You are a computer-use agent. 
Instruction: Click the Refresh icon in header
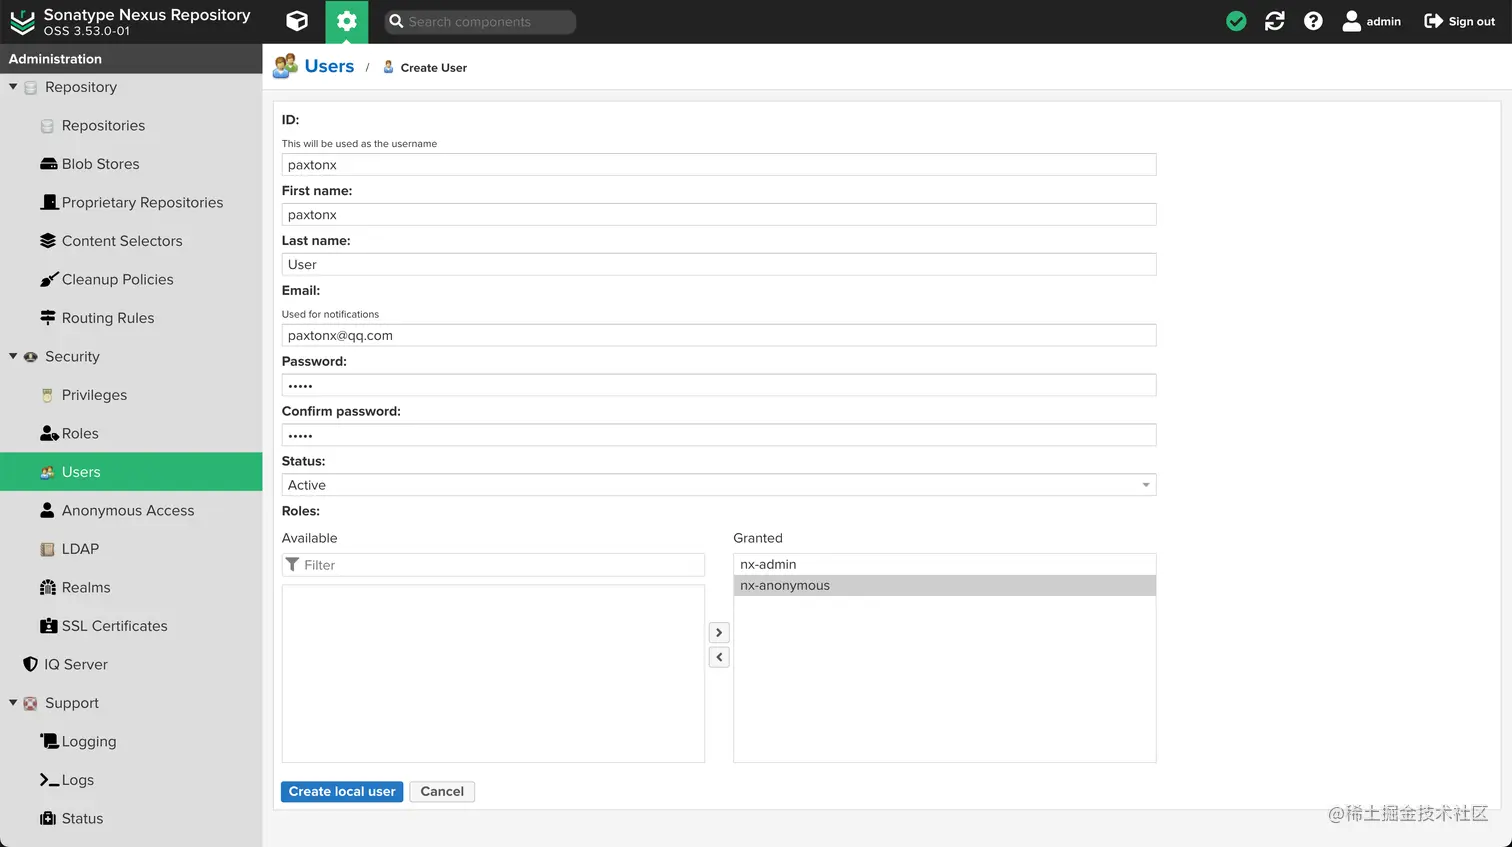pos(1274,21)
